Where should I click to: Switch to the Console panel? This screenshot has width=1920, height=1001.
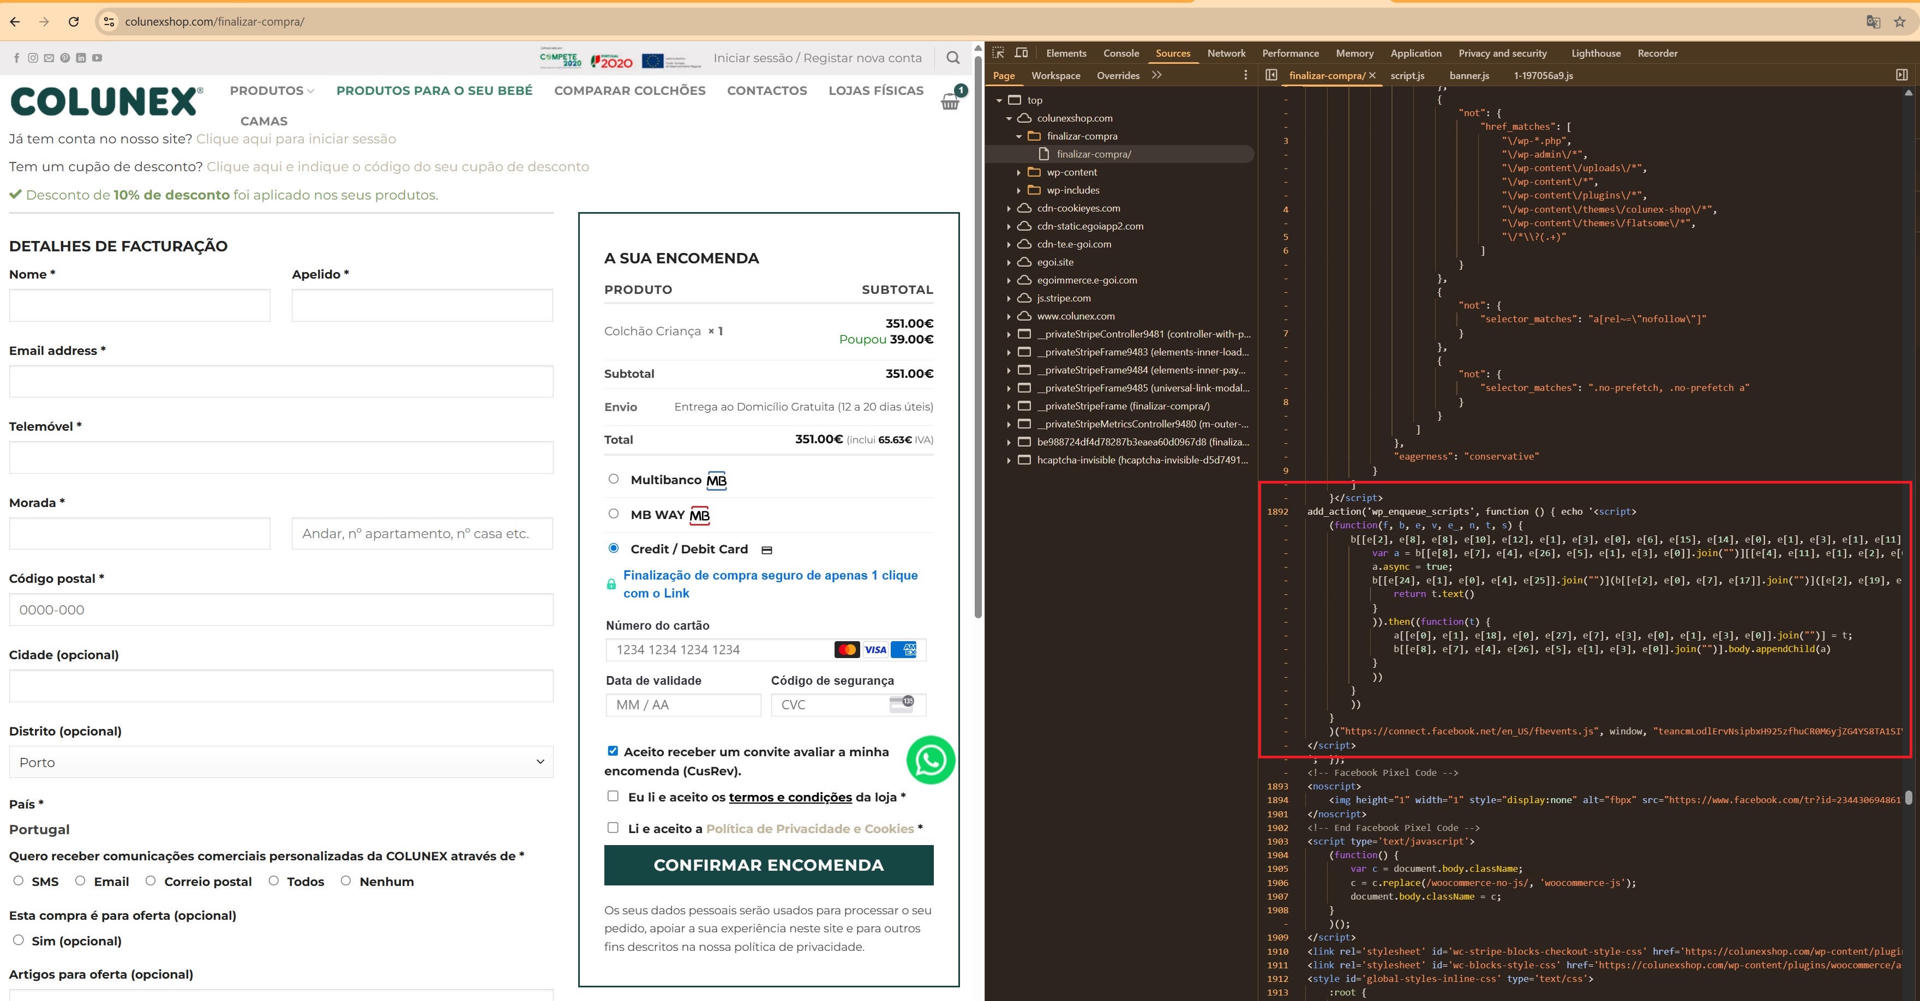pos(1121,53)
